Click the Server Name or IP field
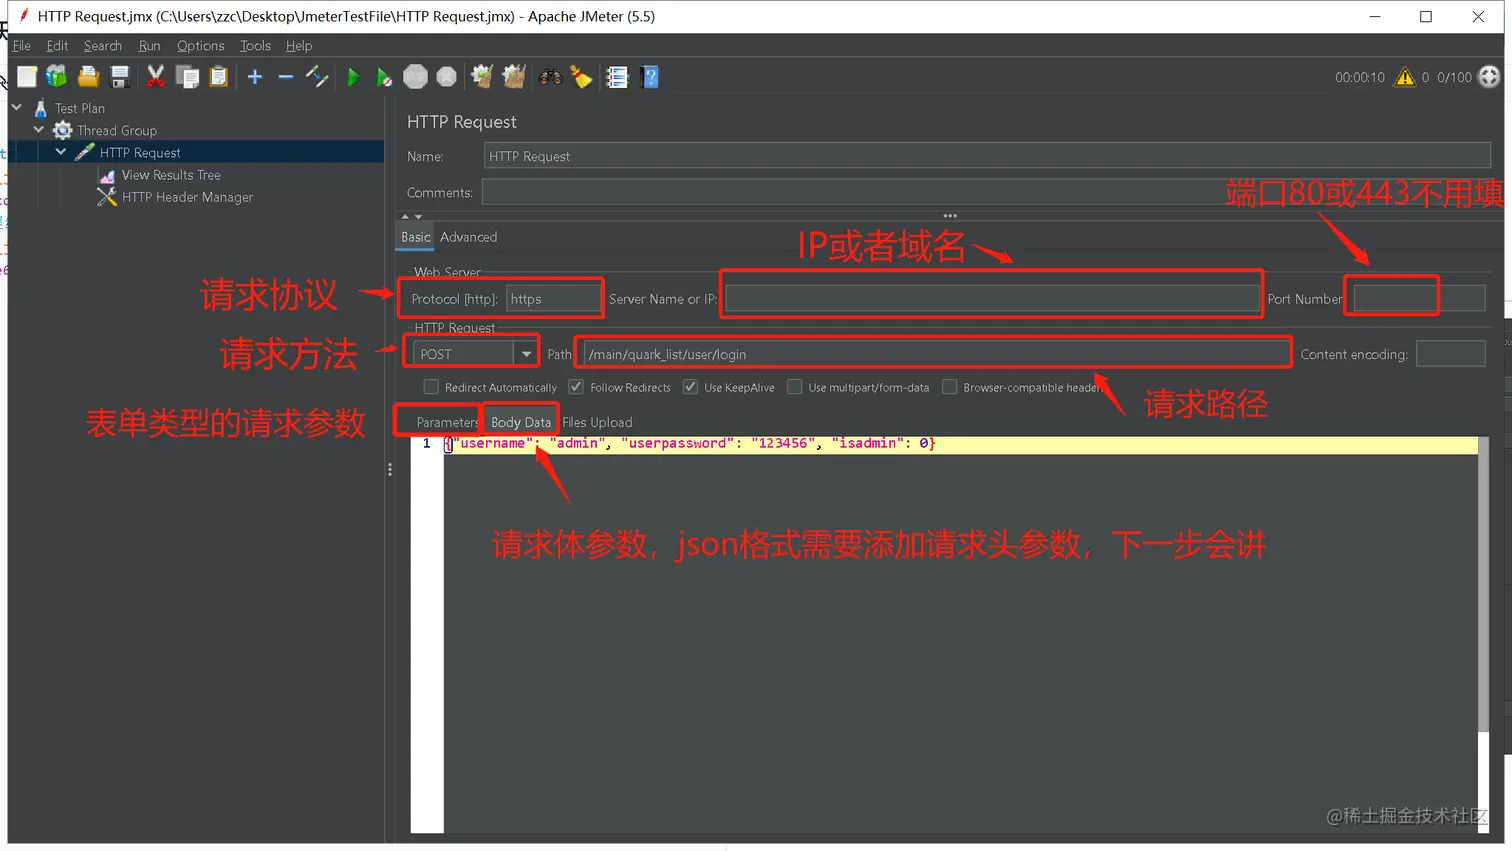The width and height of the screenshot is (1512, 851). pos(992,298)
